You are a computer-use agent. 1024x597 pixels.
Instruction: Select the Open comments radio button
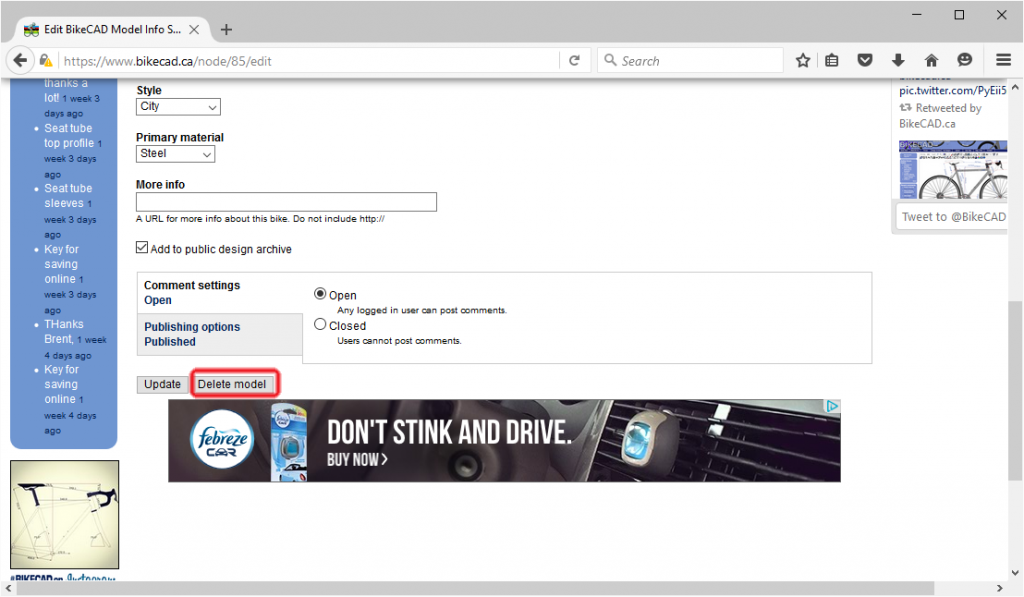[320, 294]
